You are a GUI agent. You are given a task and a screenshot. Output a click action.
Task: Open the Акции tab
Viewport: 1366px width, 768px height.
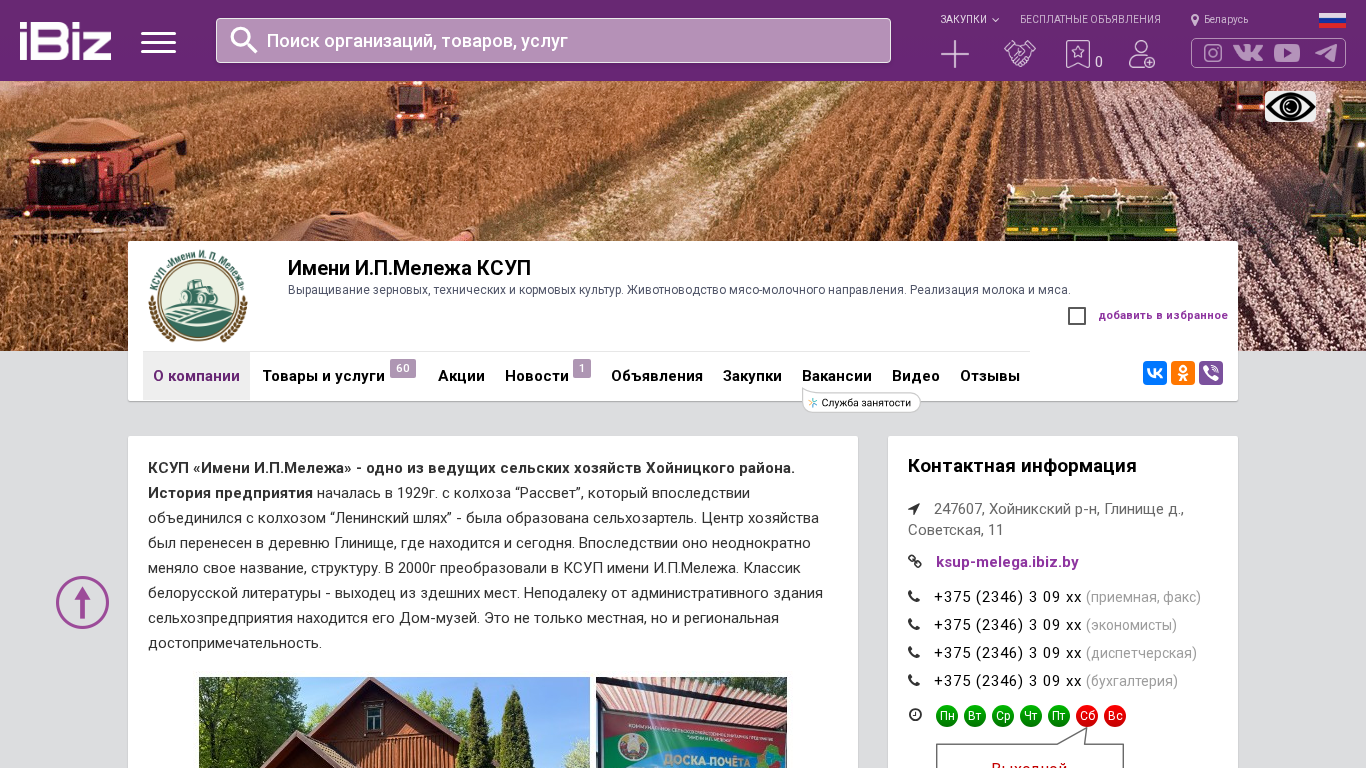(x=461, y=376)
